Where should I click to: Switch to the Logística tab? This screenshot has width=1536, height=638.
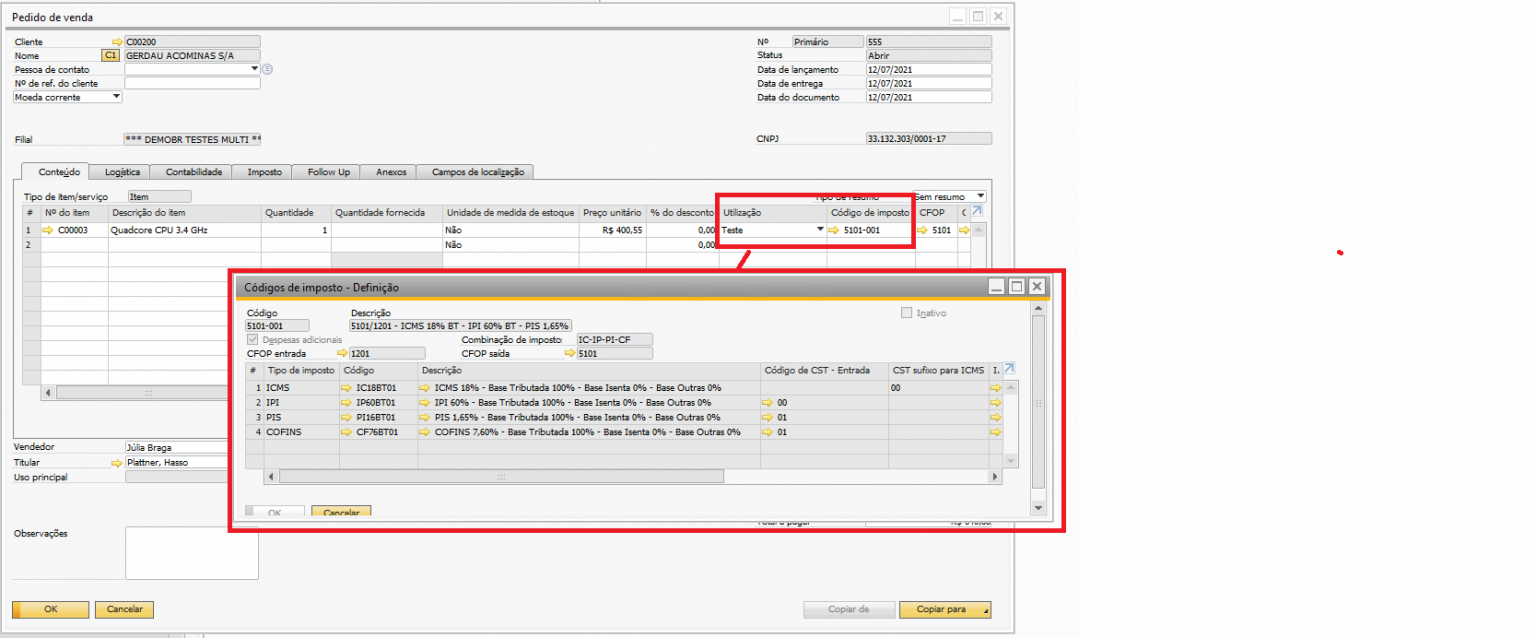[122, 172]
